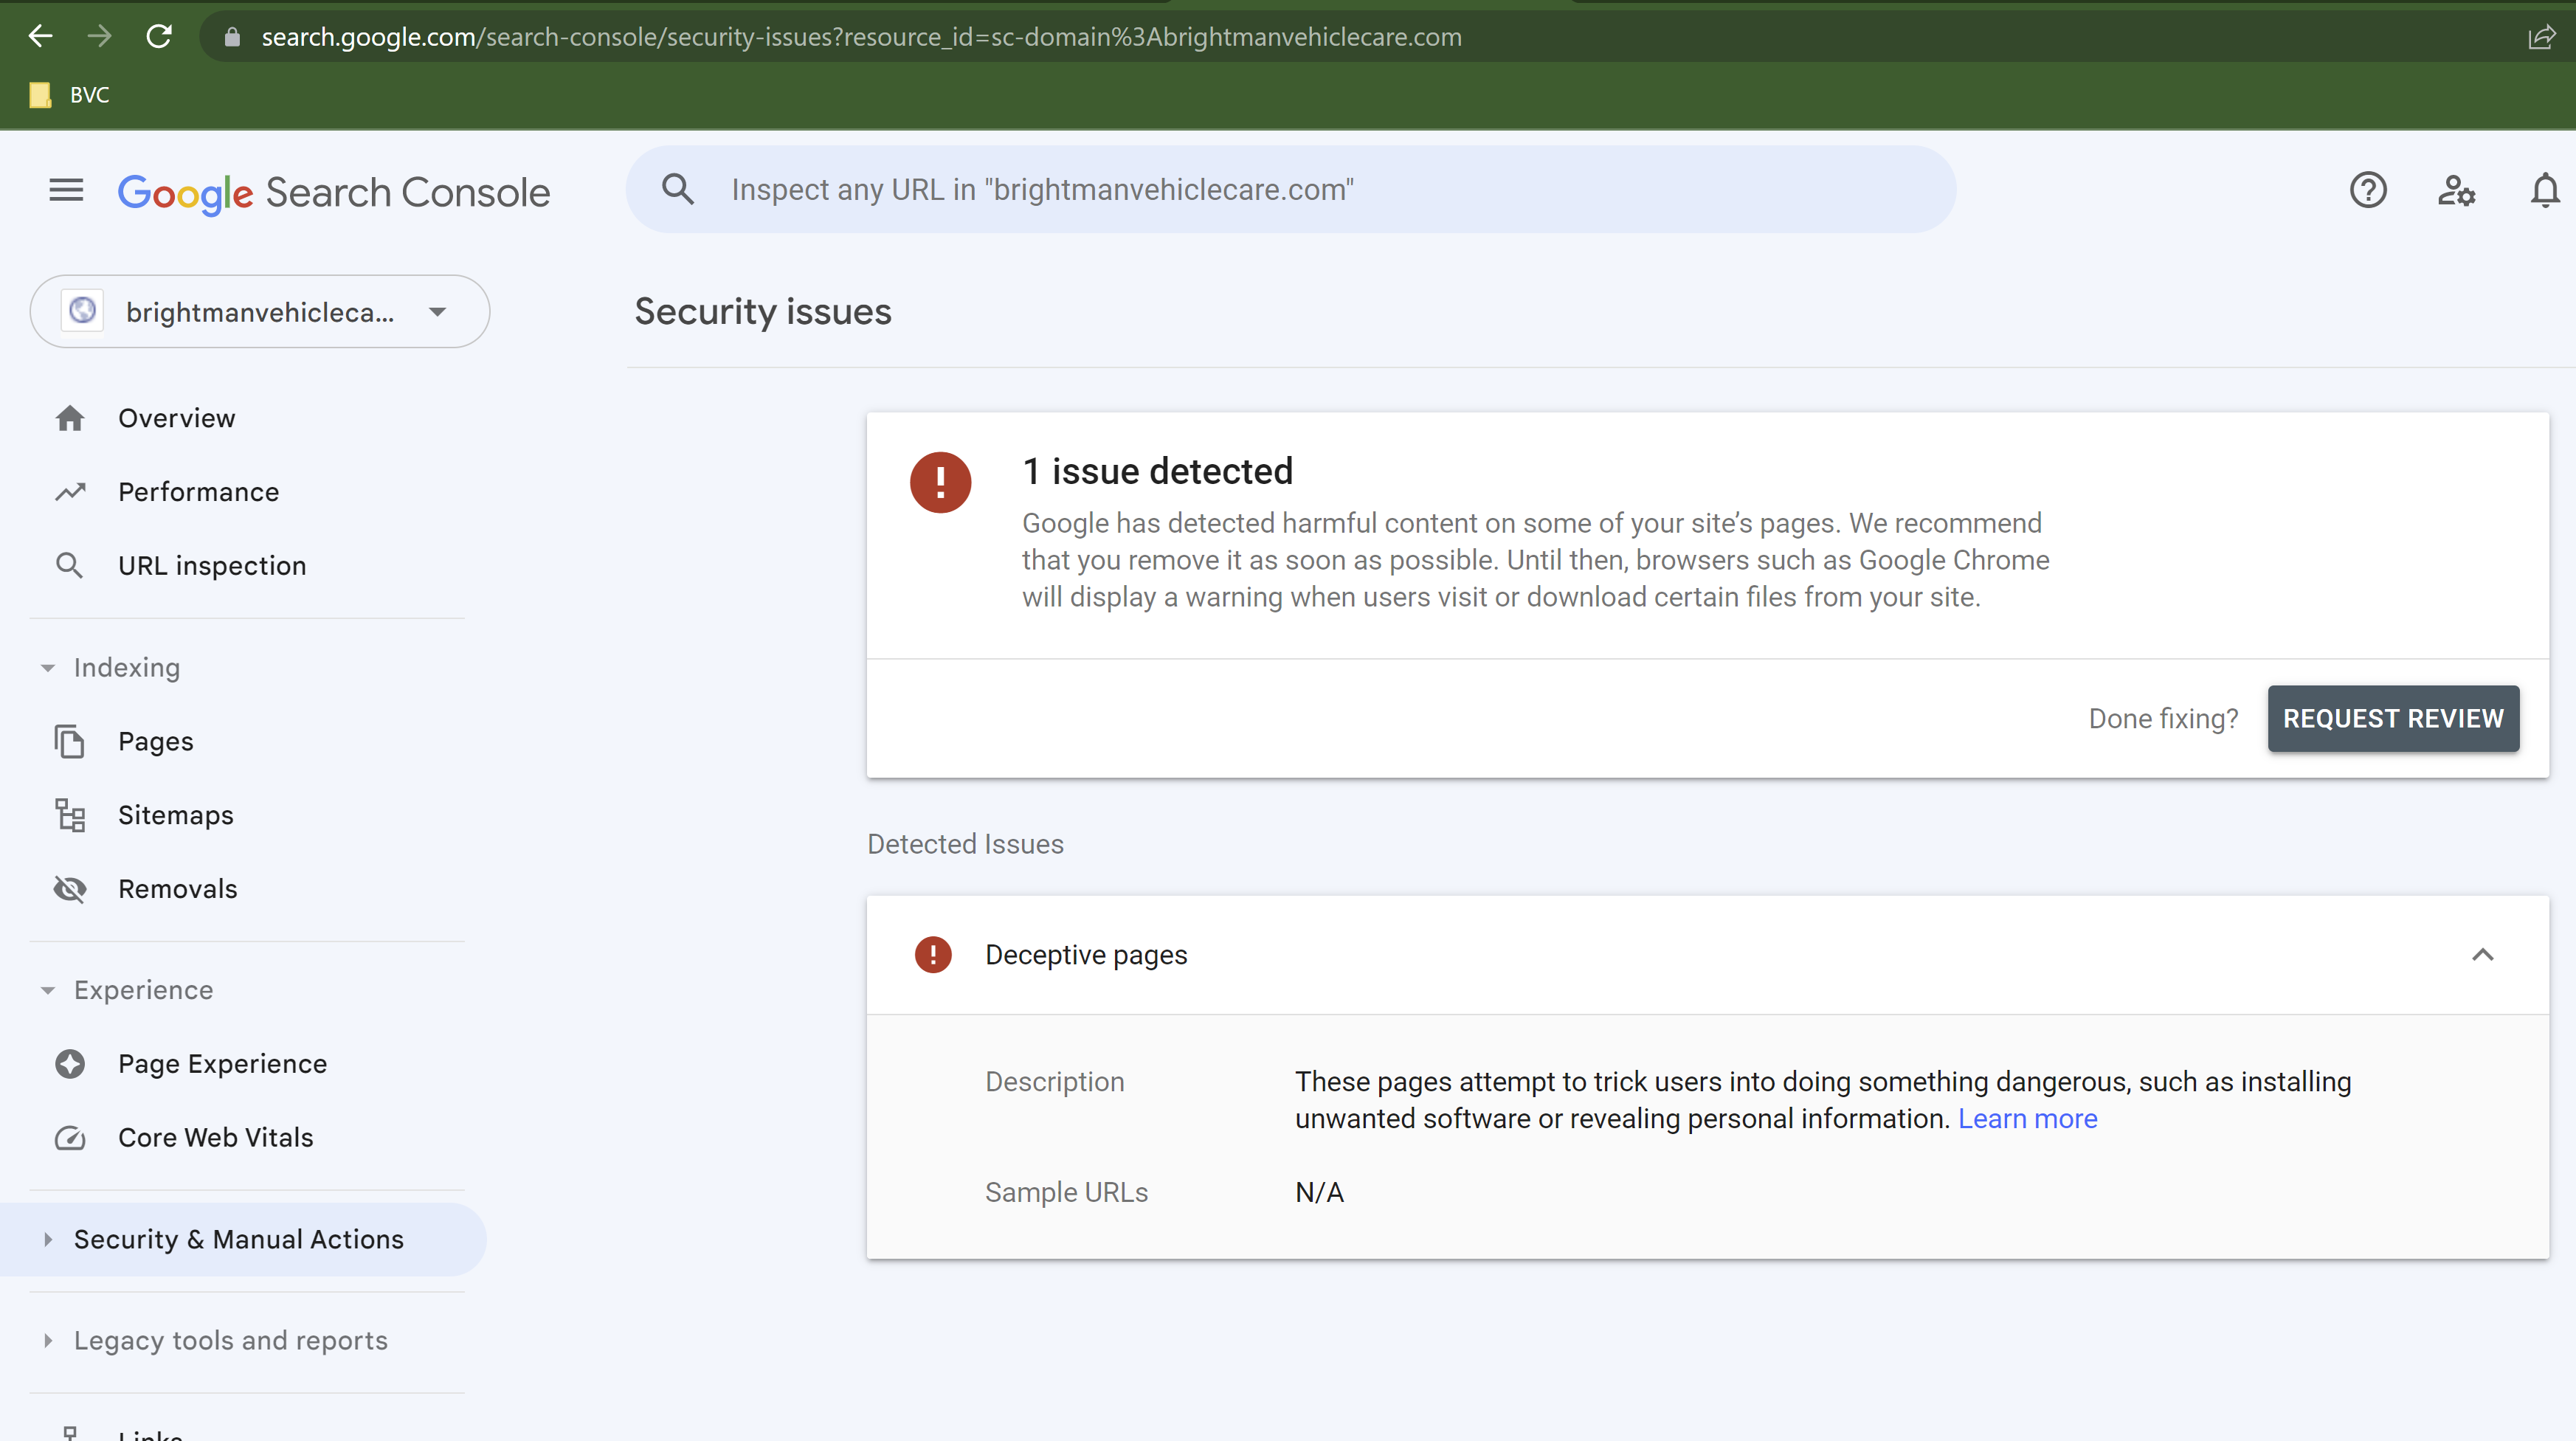
Task: Open the hamburger main menu icon
Action: (66, 190)
